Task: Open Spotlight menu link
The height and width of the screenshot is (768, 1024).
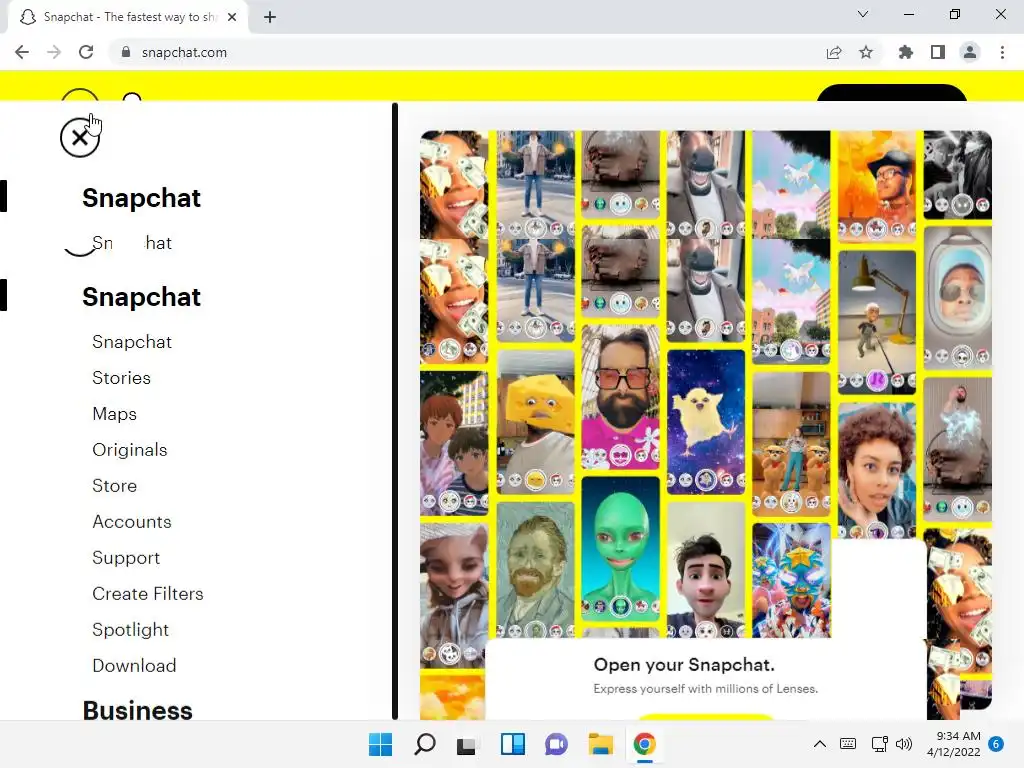Action: click(x=131, y=630)
